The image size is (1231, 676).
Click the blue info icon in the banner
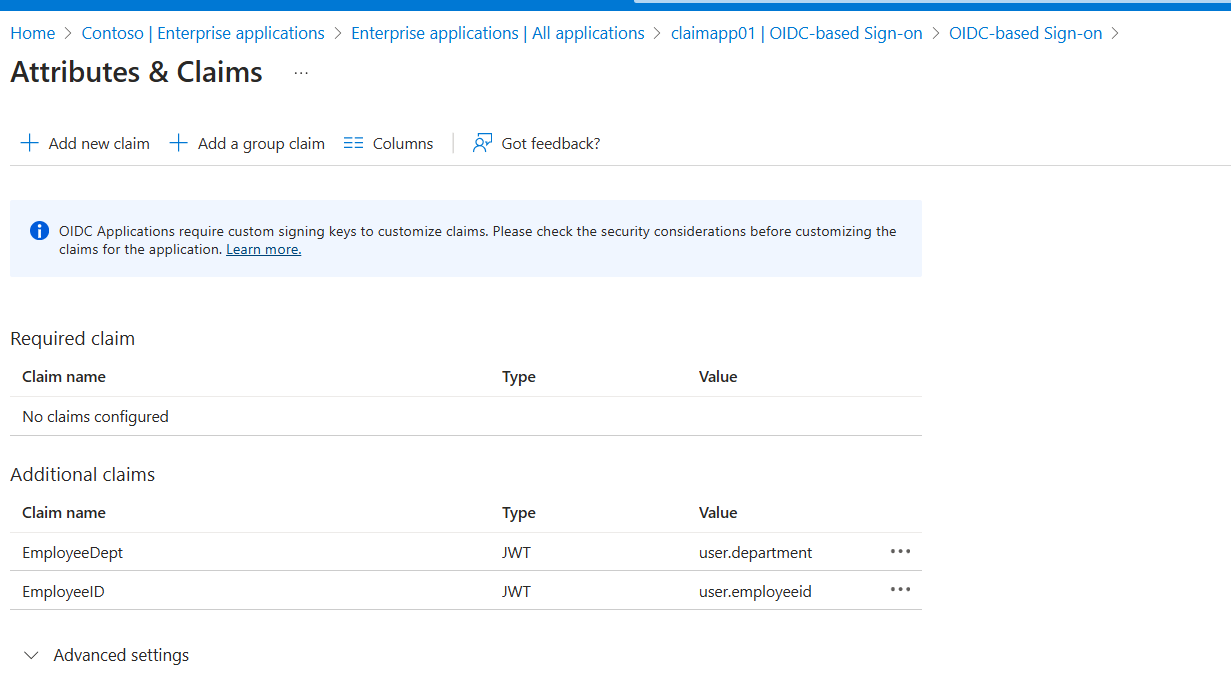(x=39, y=231)
